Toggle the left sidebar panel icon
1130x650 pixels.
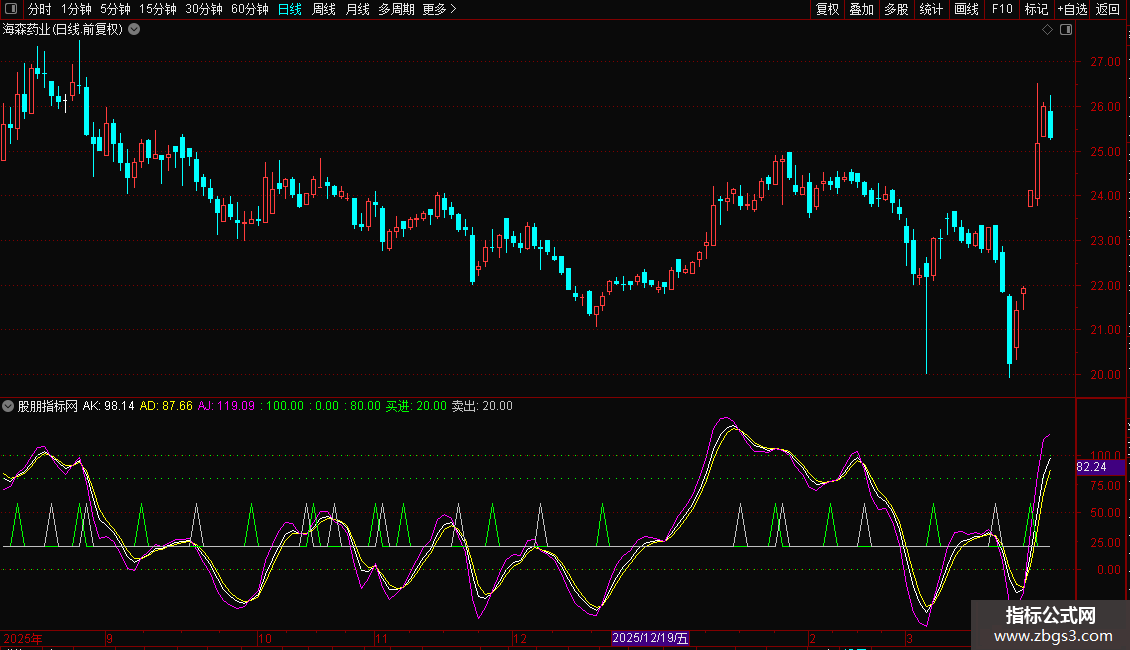pos(12,10)
